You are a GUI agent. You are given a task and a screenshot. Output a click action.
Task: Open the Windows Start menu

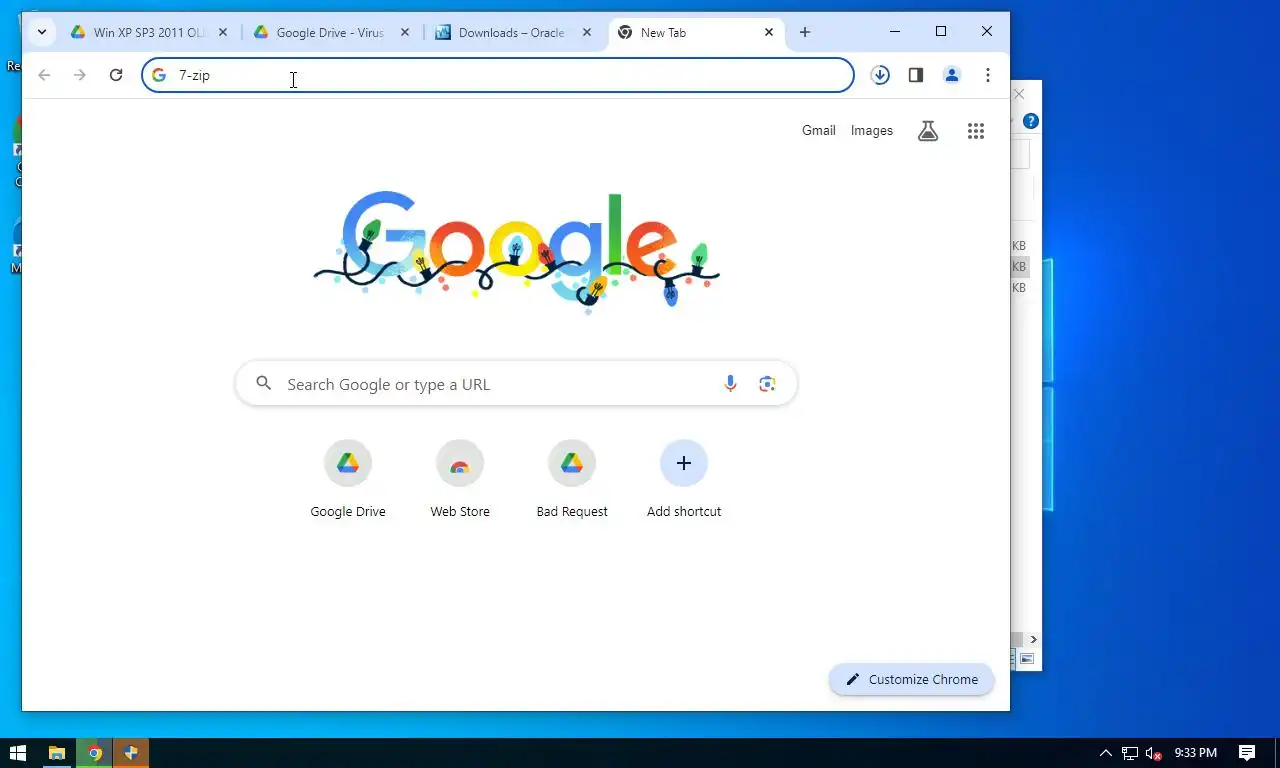click(x=17, y=753)
